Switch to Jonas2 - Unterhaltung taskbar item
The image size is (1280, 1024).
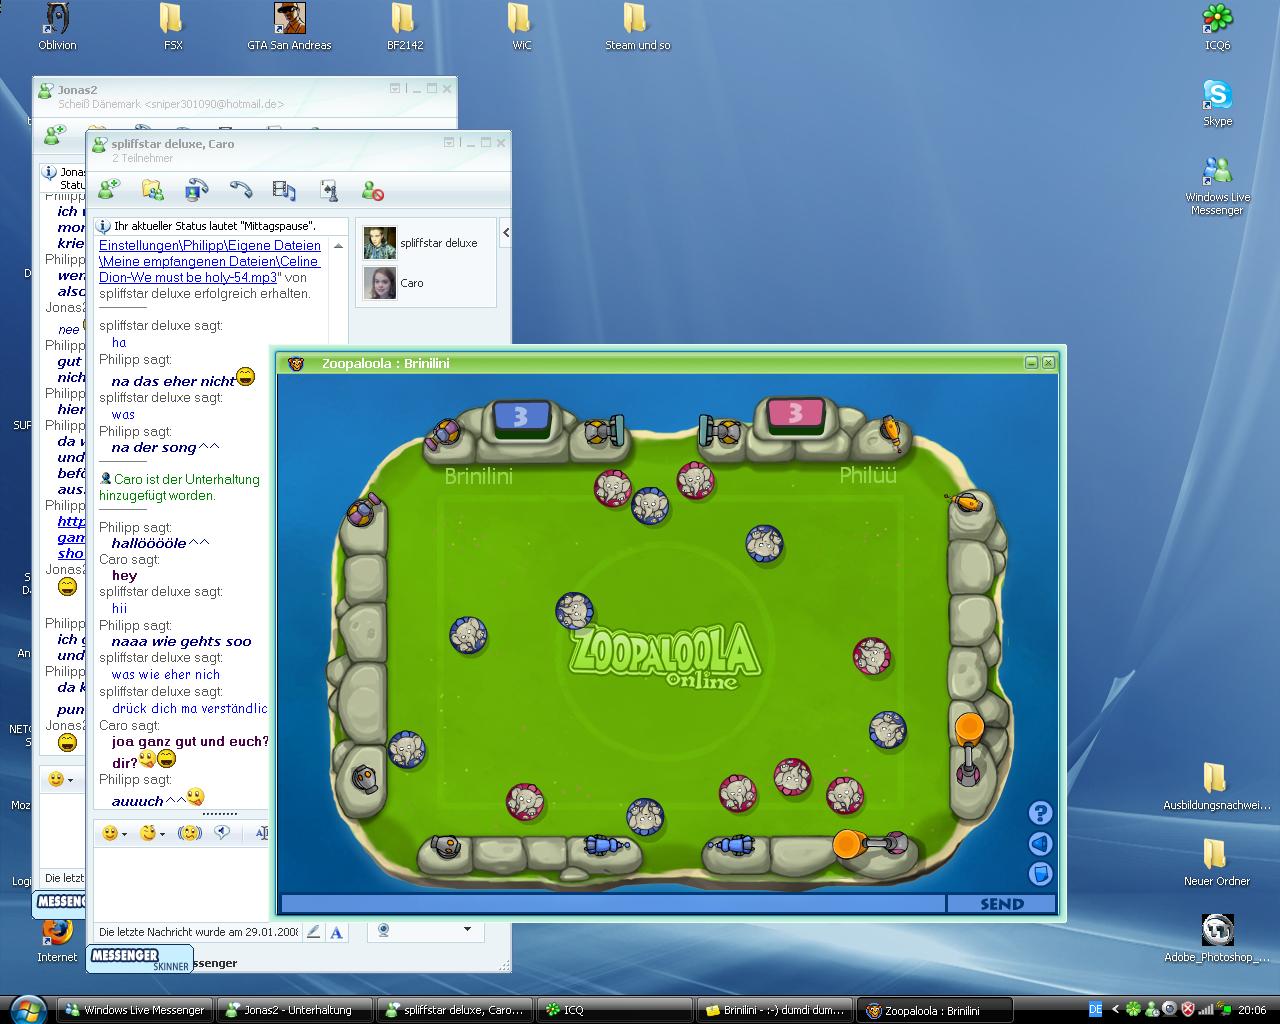pyautogui.click(x=294, y=1010)
